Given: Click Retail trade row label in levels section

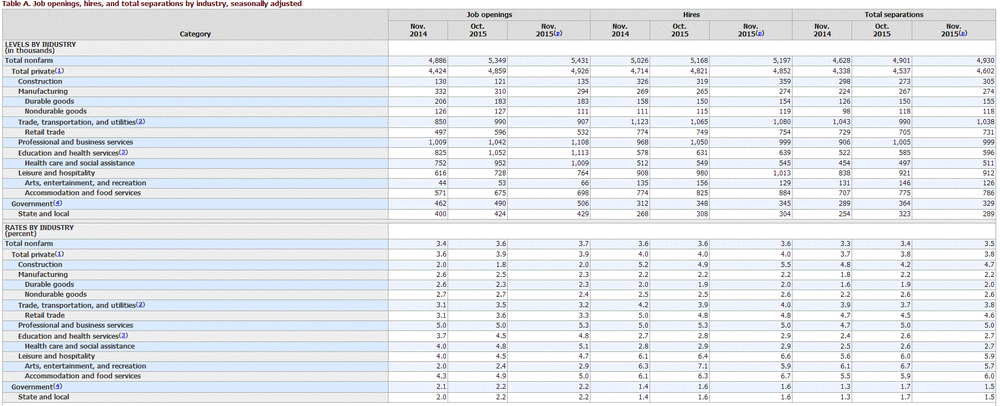Looking at the screenshot, I should click(46, 132).
